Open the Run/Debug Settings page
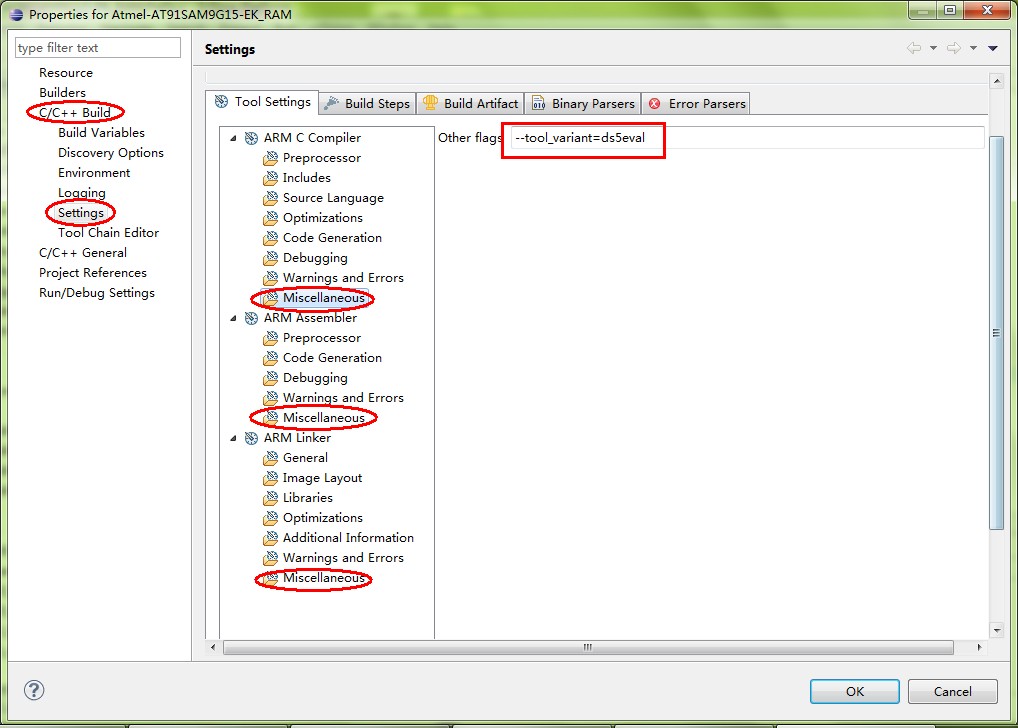This screenshot has height=728, width=1018. click(97, 294)
